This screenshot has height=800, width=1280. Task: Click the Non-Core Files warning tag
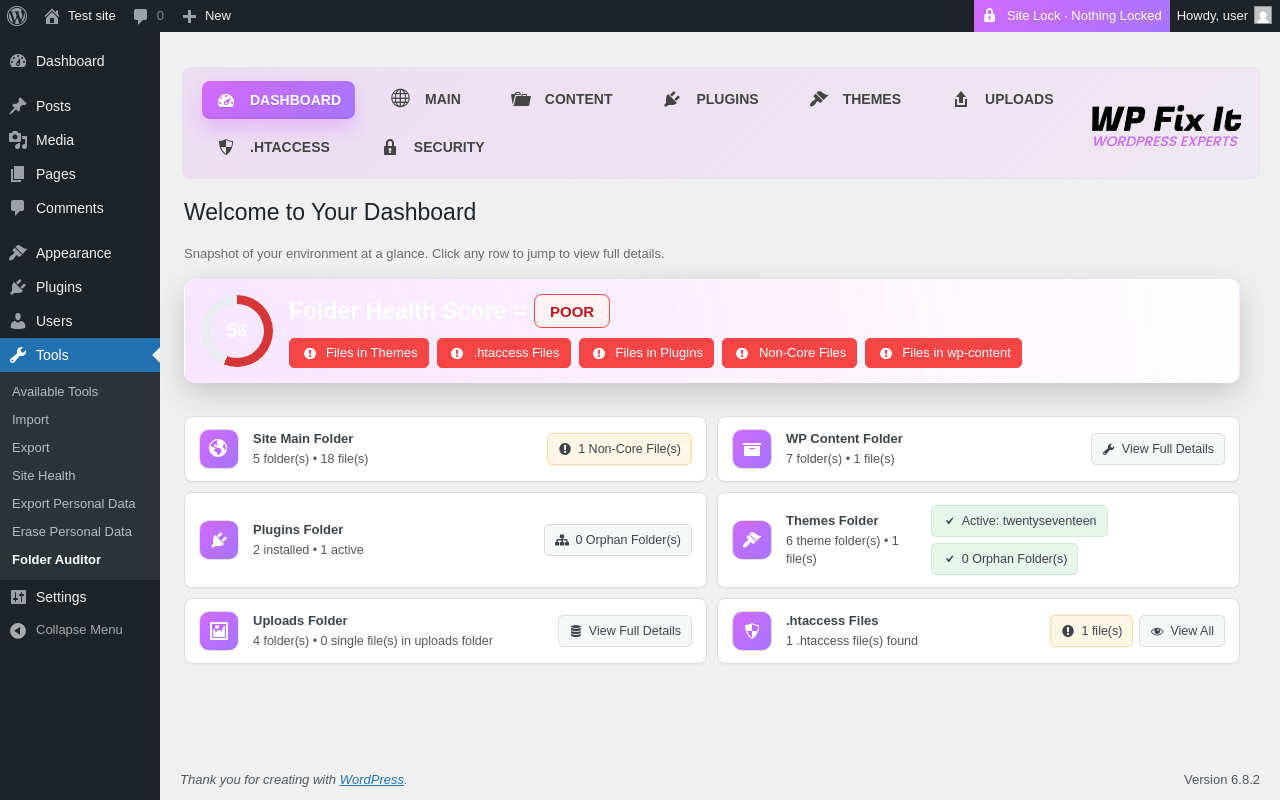pos(789,353)
